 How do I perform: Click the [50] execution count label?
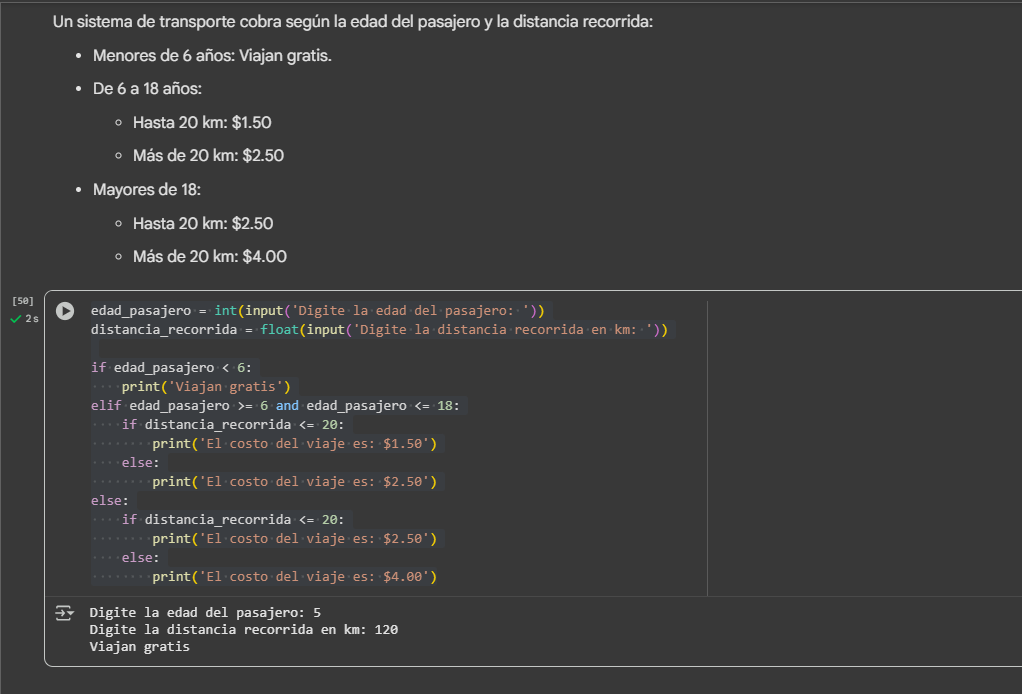click(23, 300)
